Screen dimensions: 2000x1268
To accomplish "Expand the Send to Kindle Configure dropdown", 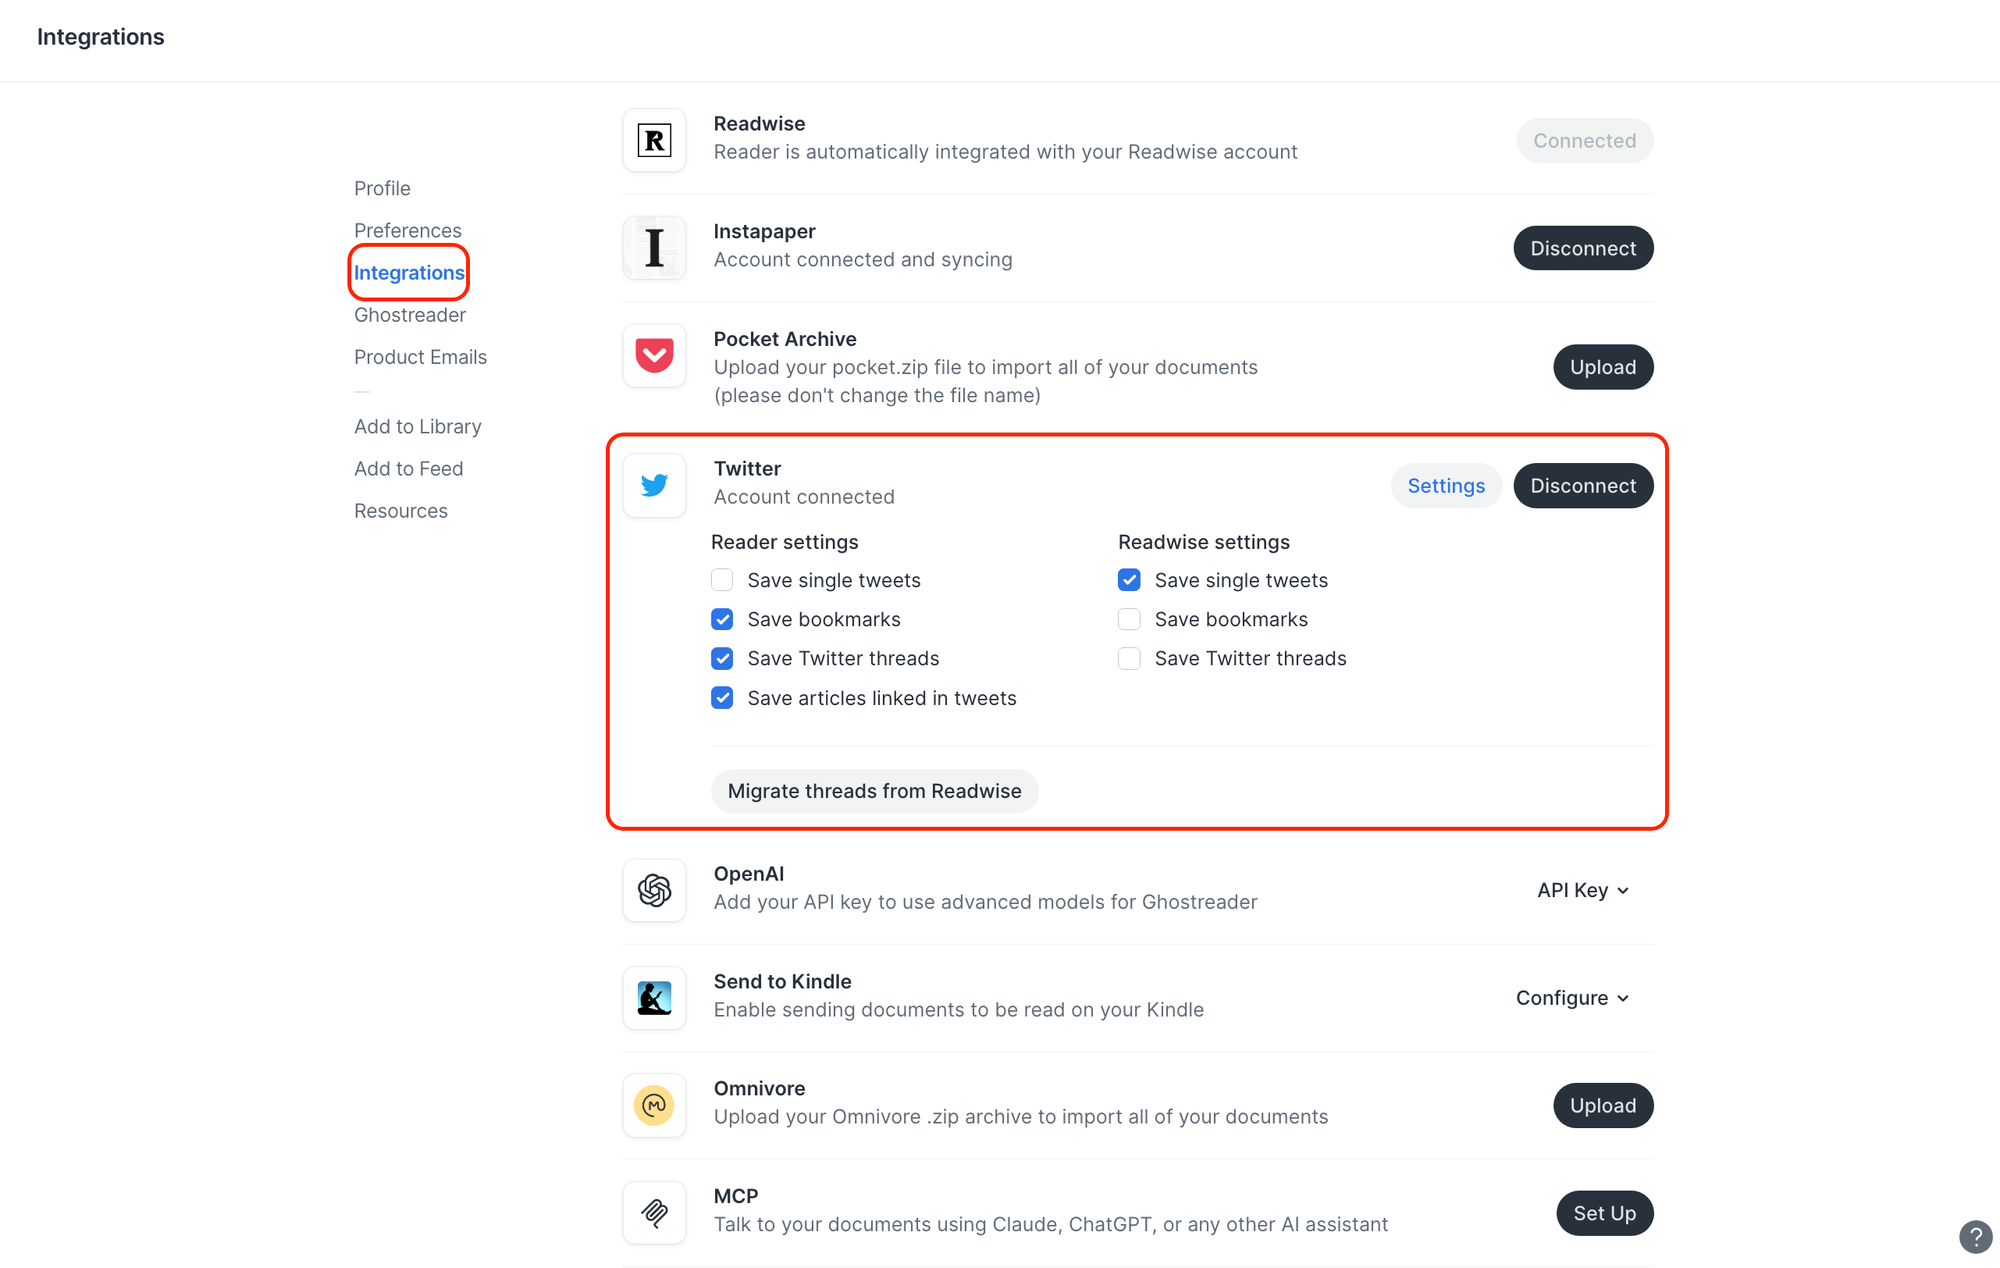I will coord(1573,998).
